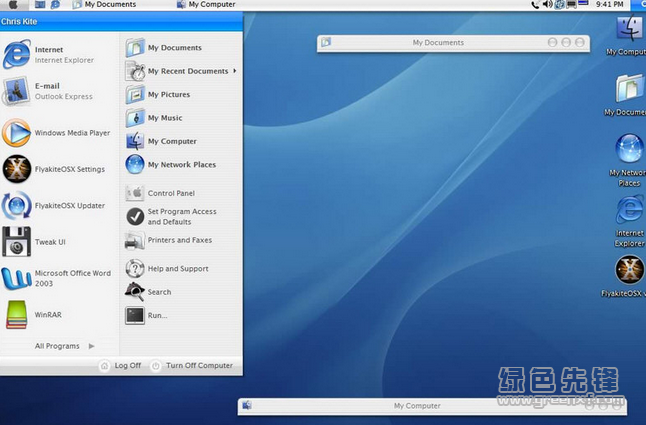
Task: Open My Music folder
Action: 154,118
